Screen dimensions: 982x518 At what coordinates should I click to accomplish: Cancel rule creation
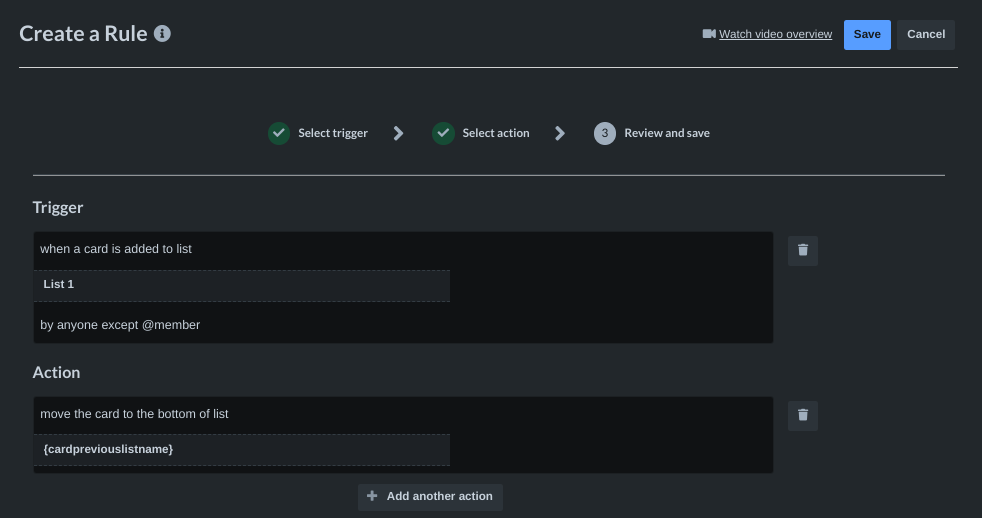[926, 34]
